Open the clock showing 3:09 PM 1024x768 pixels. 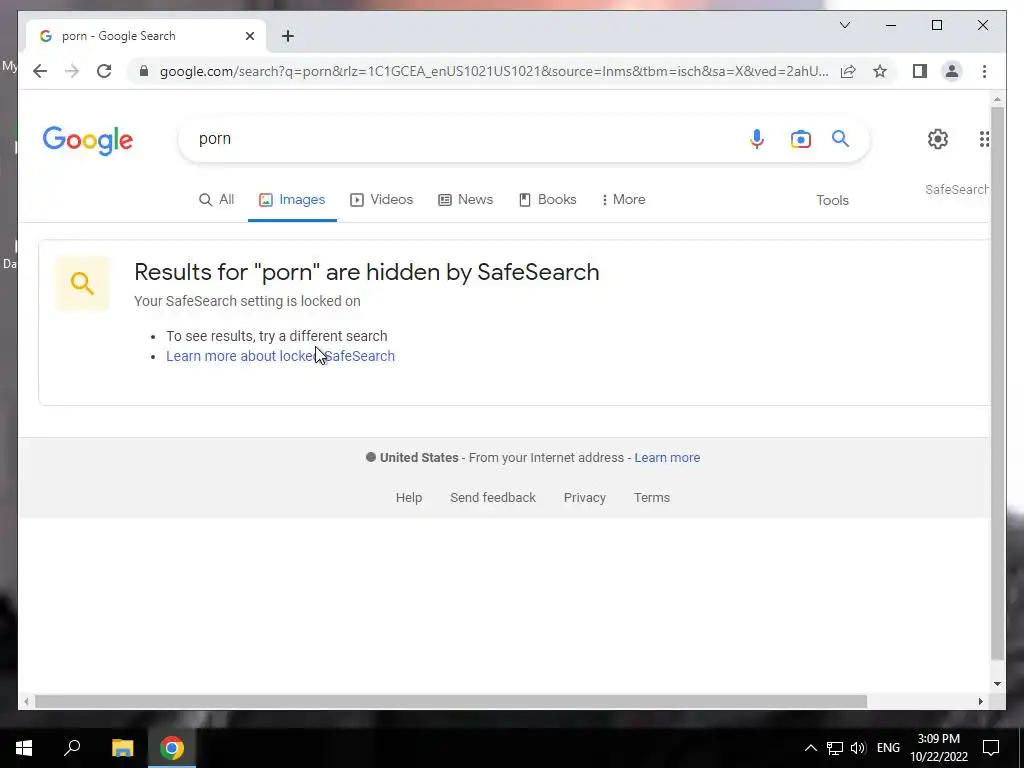939,748
